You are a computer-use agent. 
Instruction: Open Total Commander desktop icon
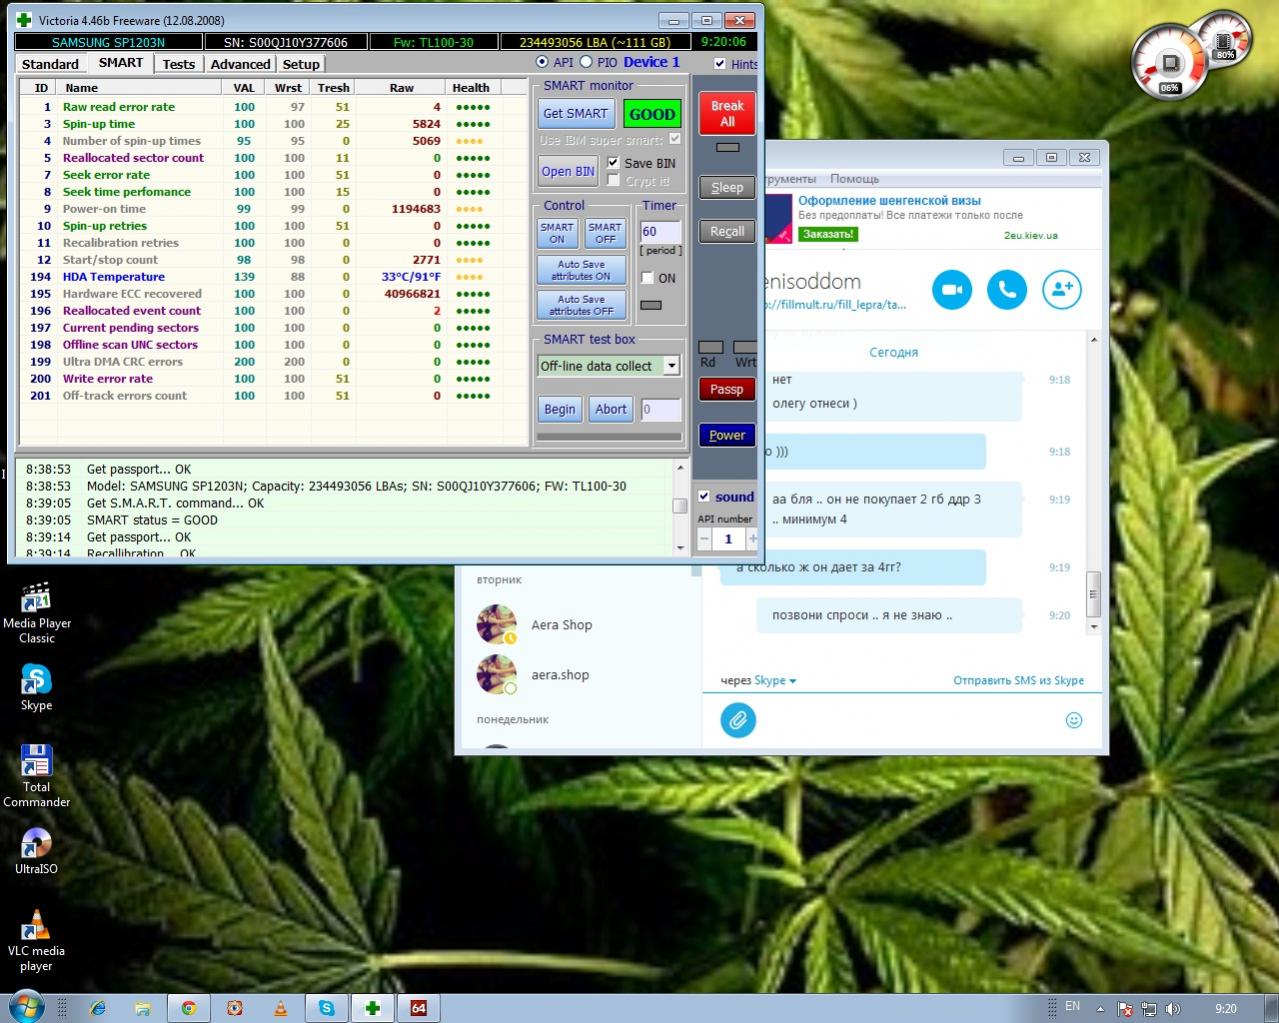(37, 776)
